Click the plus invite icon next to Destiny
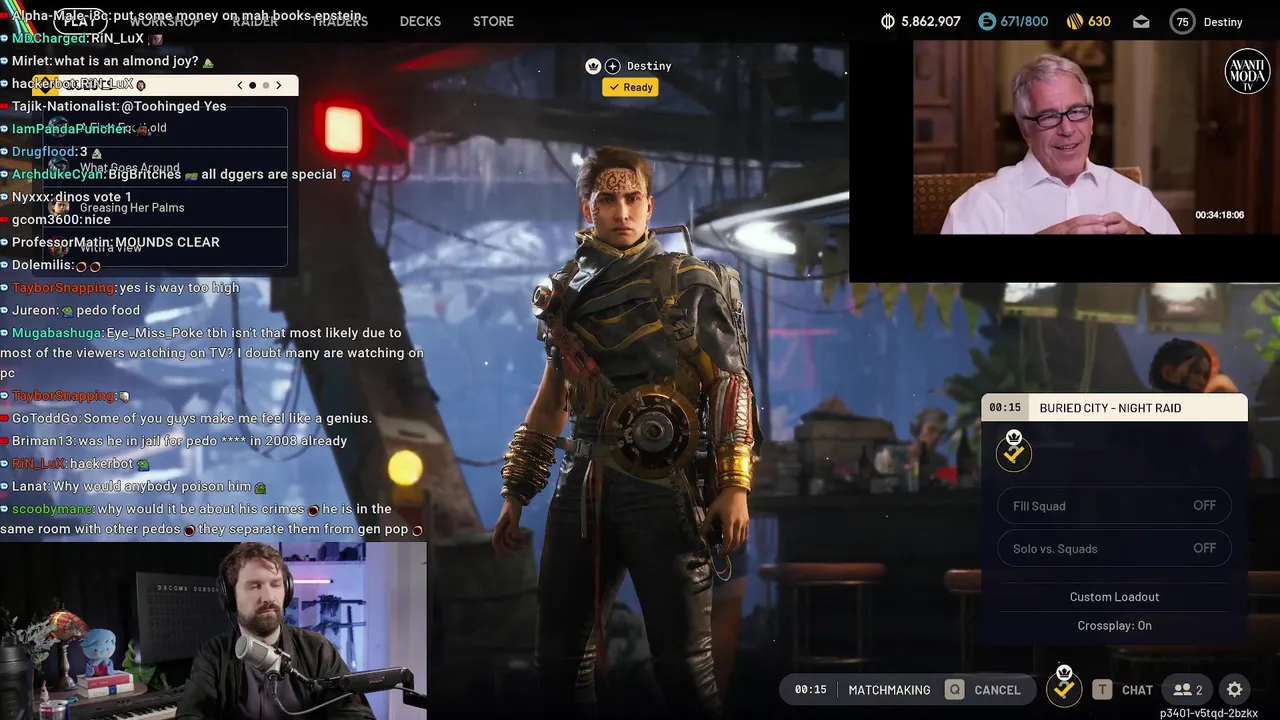 pyautogui.click(x=613, y=66)
